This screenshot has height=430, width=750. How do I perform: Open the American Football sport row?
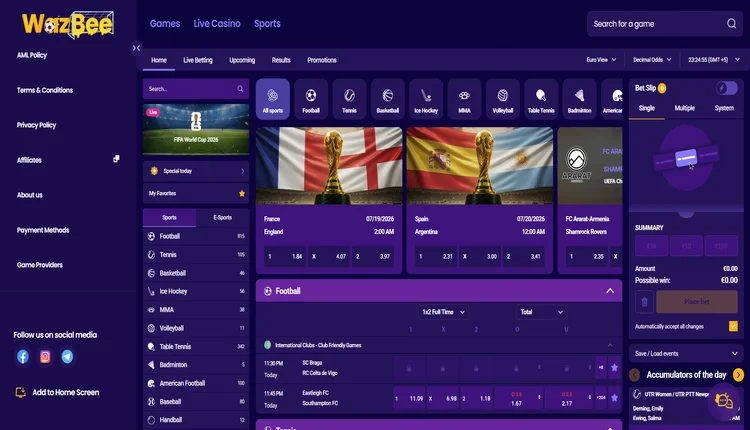tap(196, 383)
